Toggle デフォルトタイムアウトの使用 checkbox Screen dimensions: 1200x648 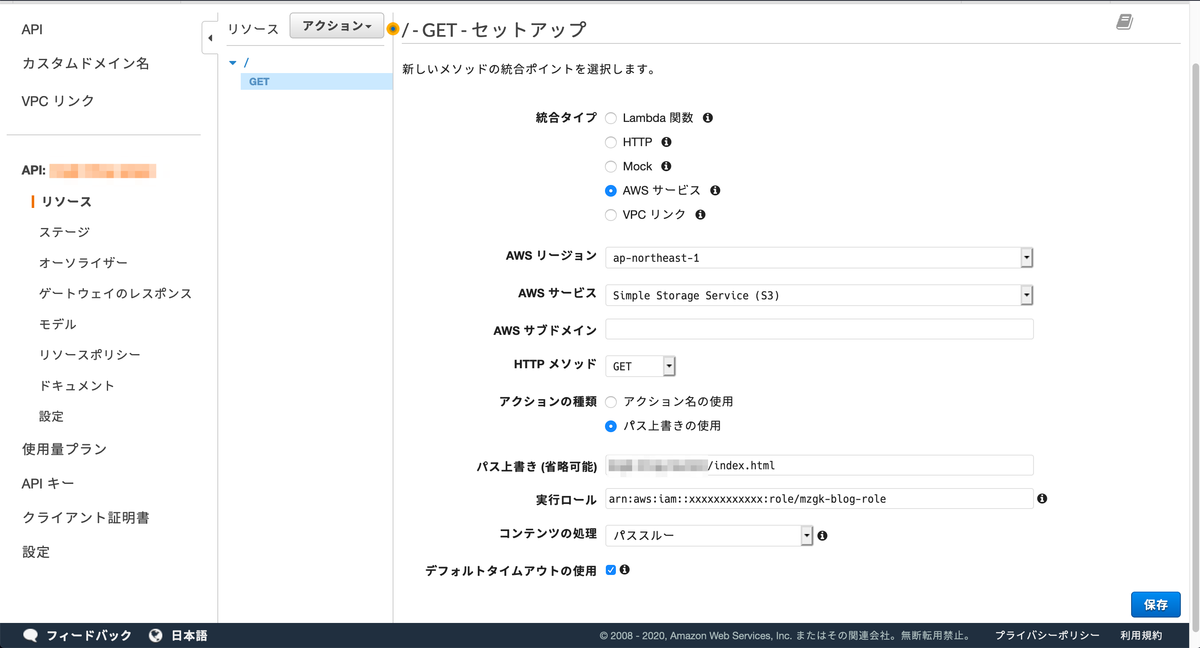click(x=611, y=570)
